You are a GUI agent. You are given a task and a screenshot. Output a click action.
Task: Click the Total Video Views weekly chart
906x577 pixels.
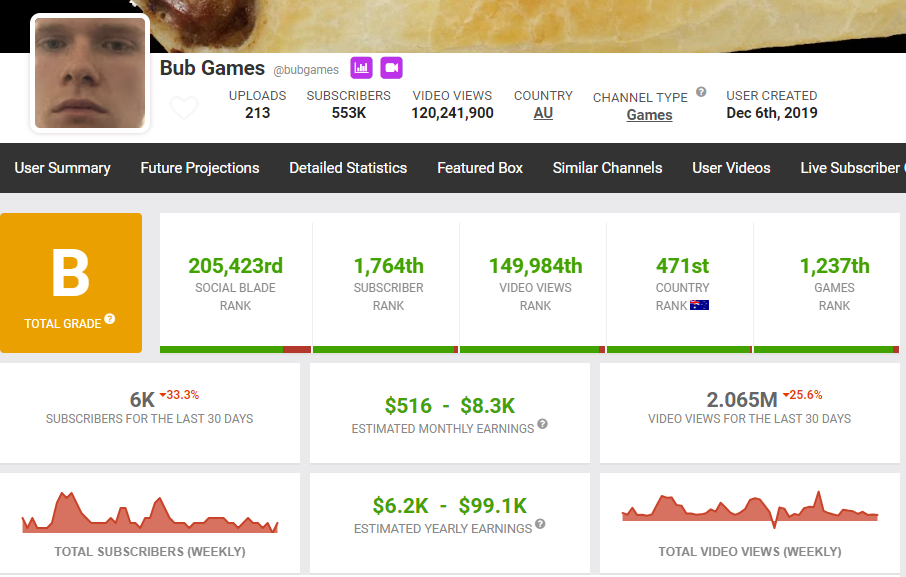tap(750, 509)
